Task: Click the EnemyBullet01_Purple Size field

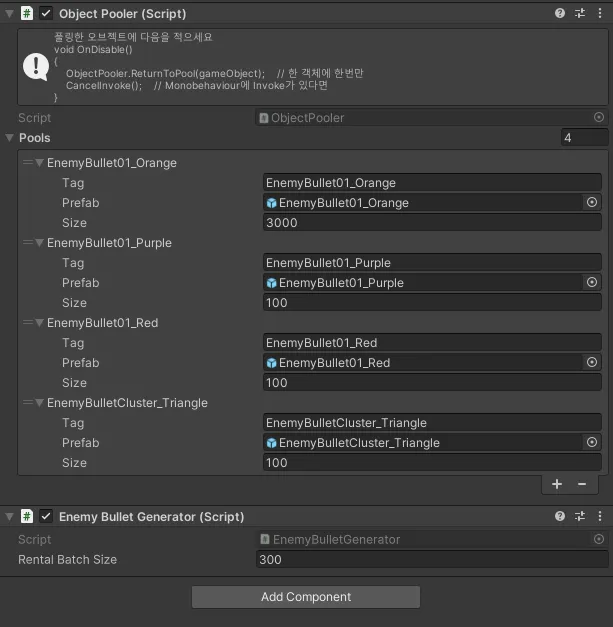Action: (x=432, y=303)
